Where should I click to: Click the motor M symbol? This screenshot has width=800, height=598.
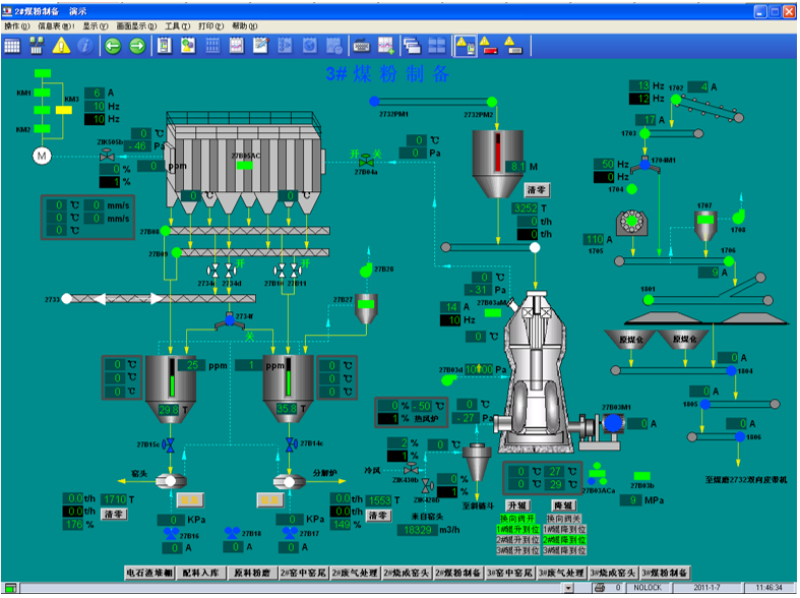click(42, 156)
